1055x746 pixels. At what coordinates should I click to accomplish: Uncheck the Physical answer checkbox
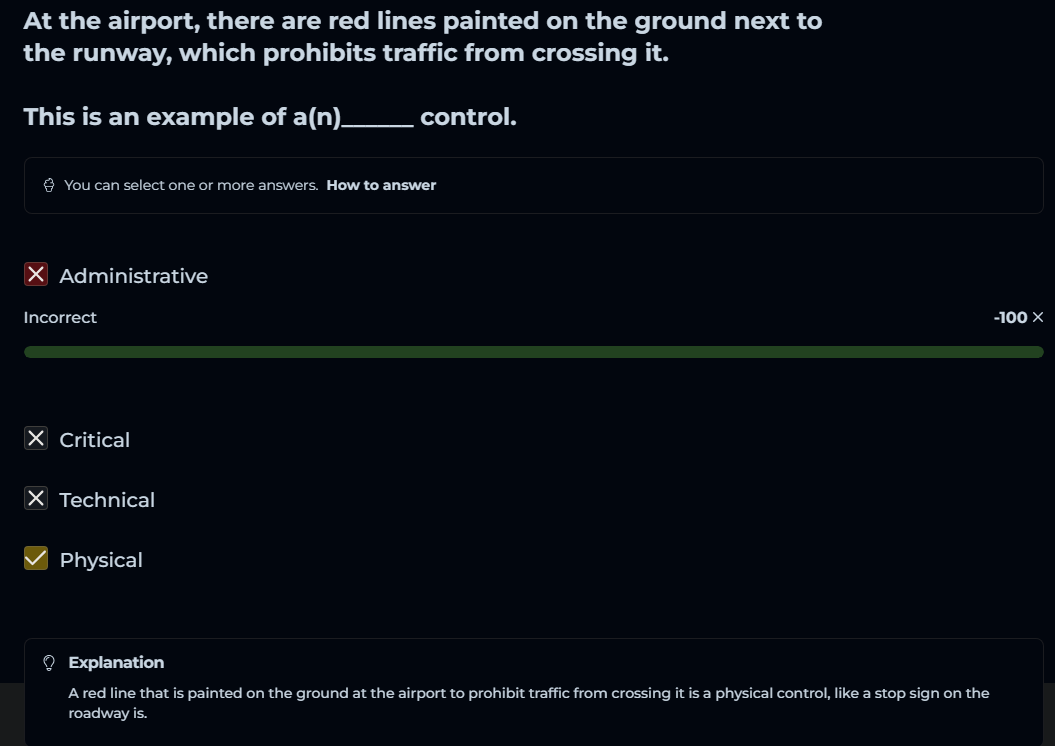pos(36,559)
